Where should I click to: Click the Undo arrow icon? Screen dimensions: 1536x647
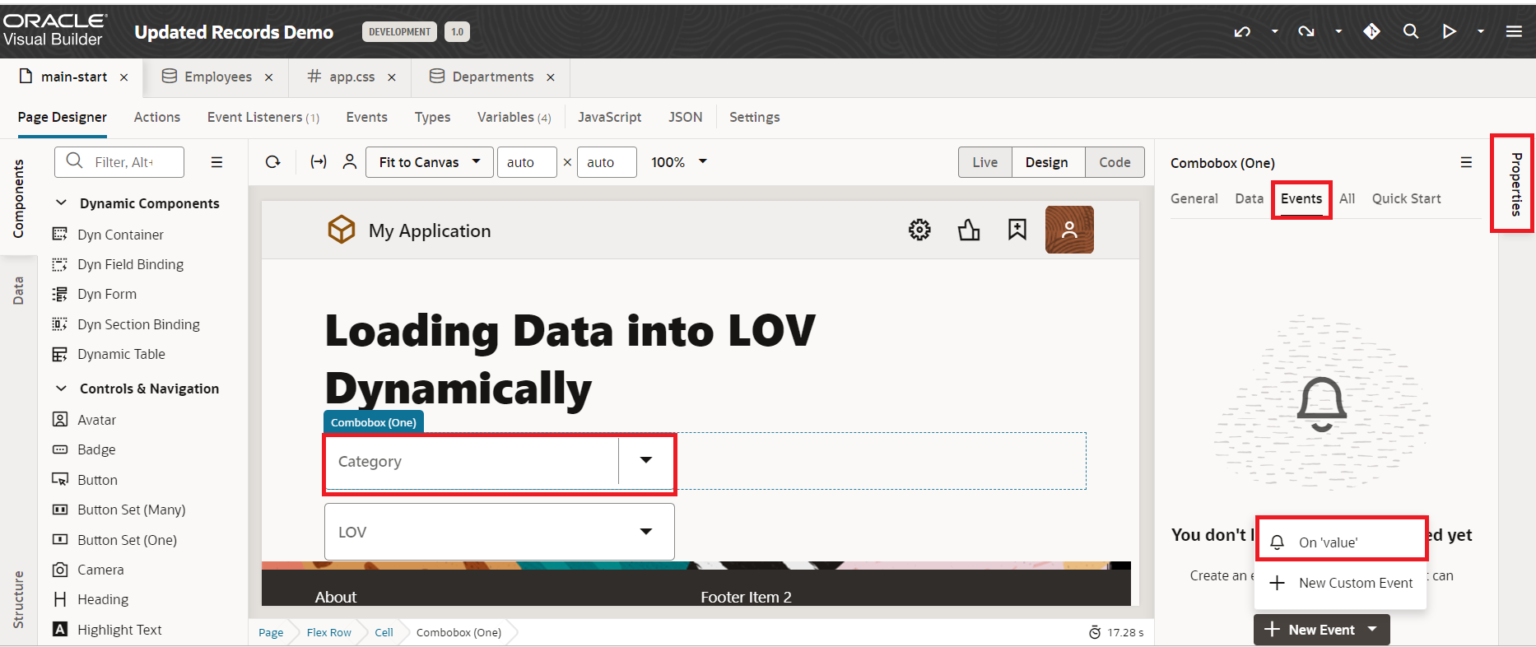[x=1242, y=32]
